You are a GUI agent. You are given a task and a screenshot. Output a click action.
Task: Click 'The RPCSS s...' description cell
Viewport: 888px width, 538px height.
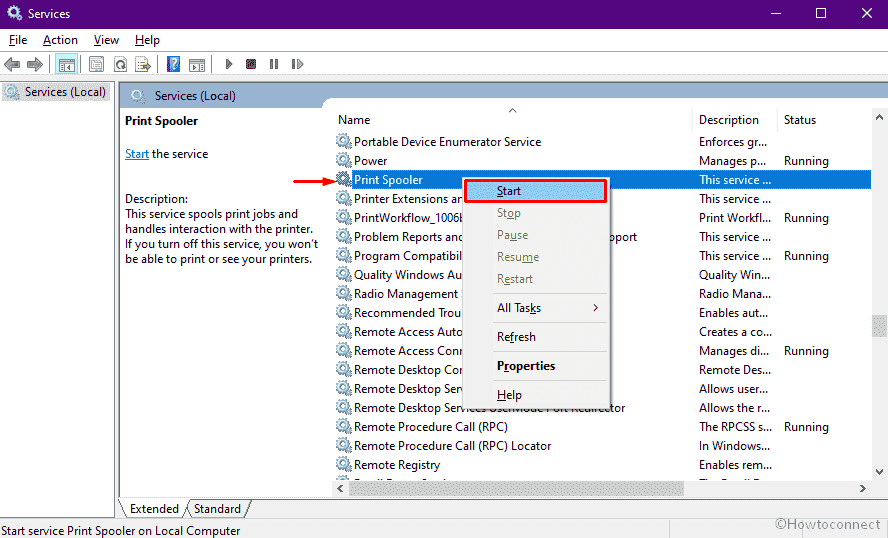(x=735, y=426)
